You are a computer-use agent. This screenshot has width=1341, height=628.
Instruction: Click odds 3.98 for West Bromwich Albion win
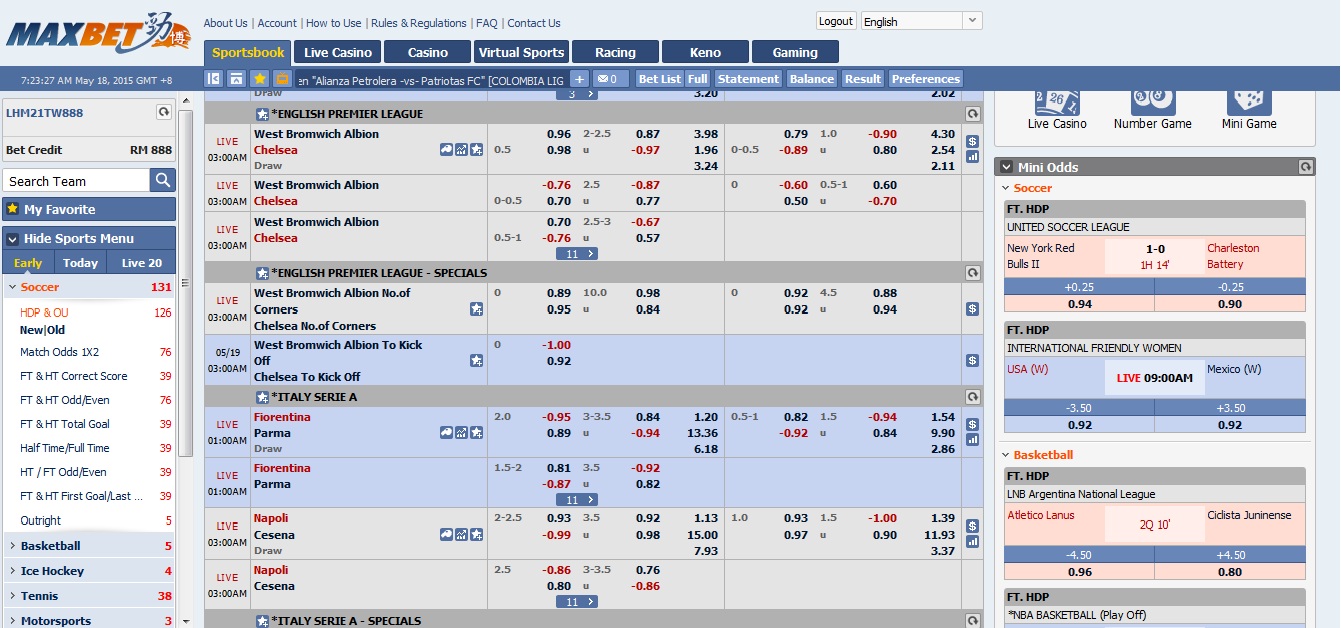click(706, 134)
